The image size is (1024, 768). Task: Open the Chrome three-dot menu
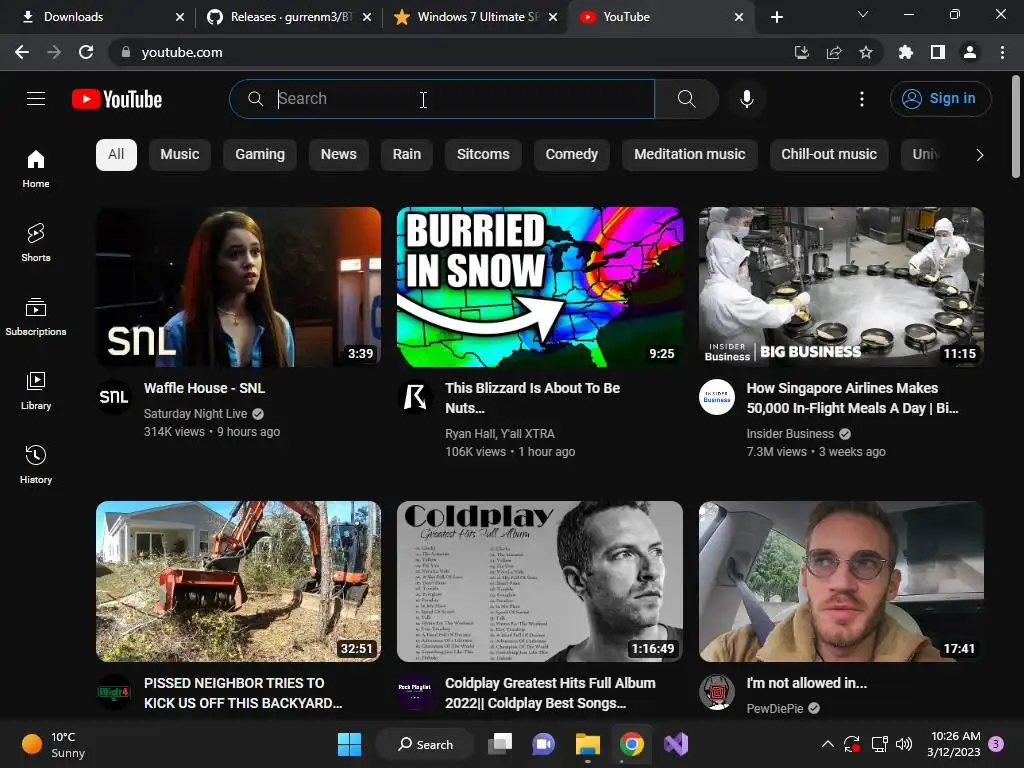click(x=1002, y=52)
